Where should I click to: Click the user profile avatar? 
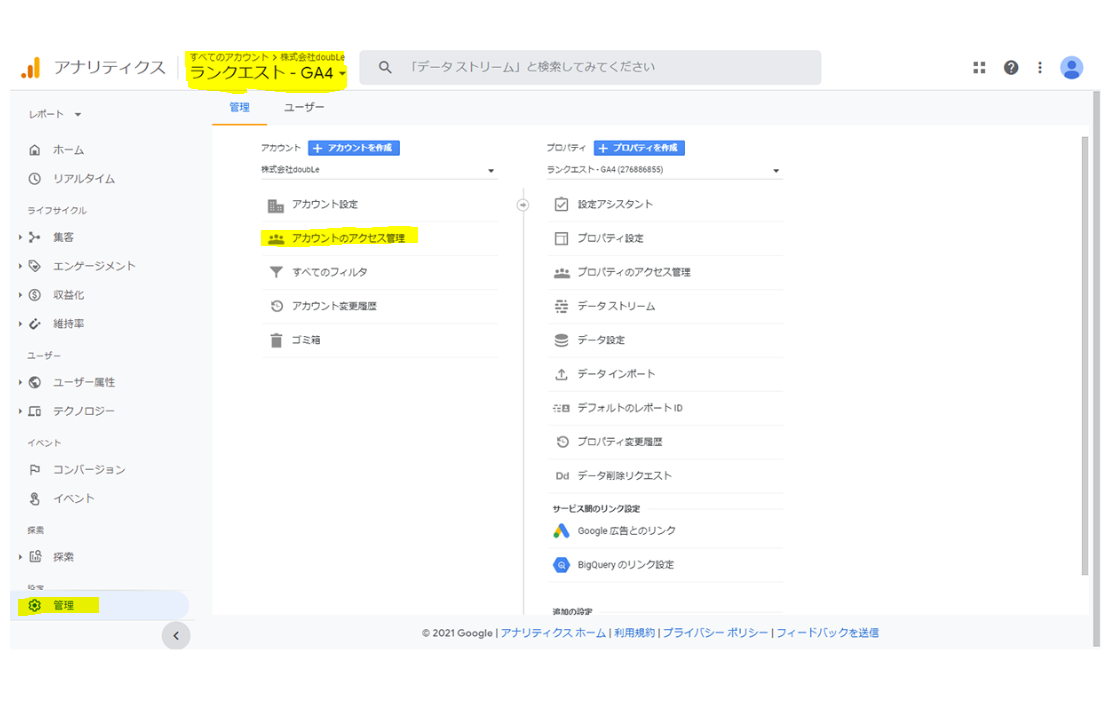click(1071, 67)
